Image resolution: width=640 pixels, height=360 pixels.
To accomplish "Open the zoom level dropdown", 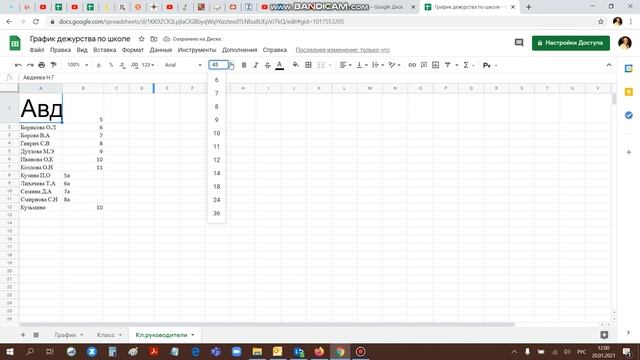I will tap(77, 65).
